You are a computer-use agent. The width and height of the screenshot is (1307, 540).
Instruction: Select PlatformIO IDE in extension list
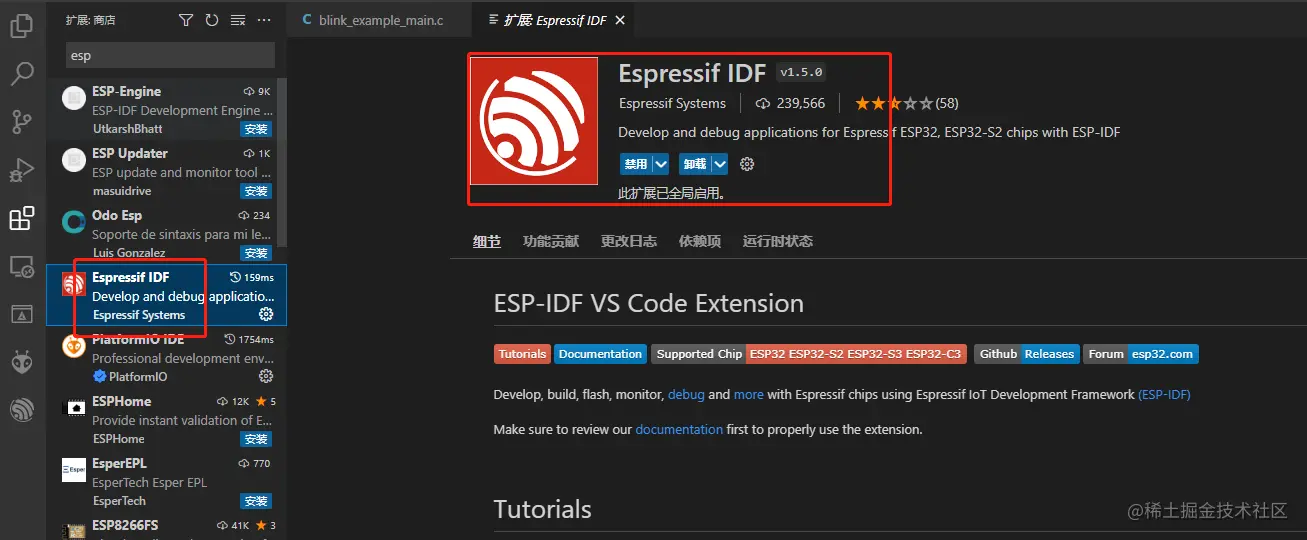(x=166, y=357)
